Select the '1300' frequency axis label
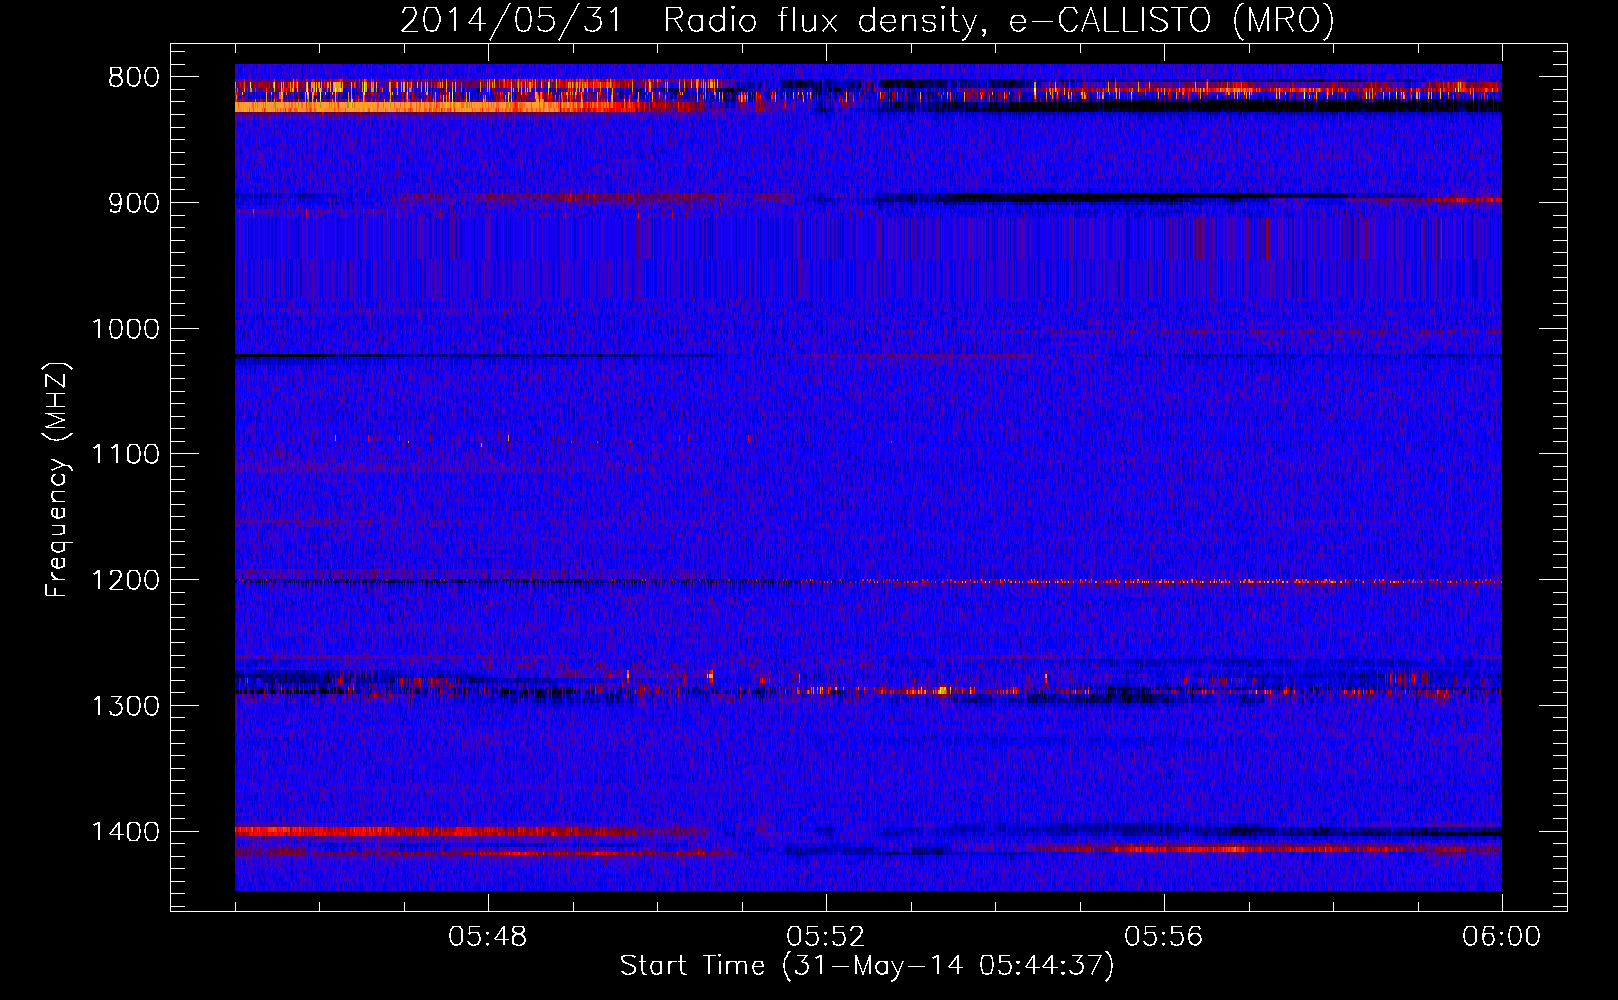This screenshot has width=1618, height=1000. pyautogui.click(x=126, y=706)
